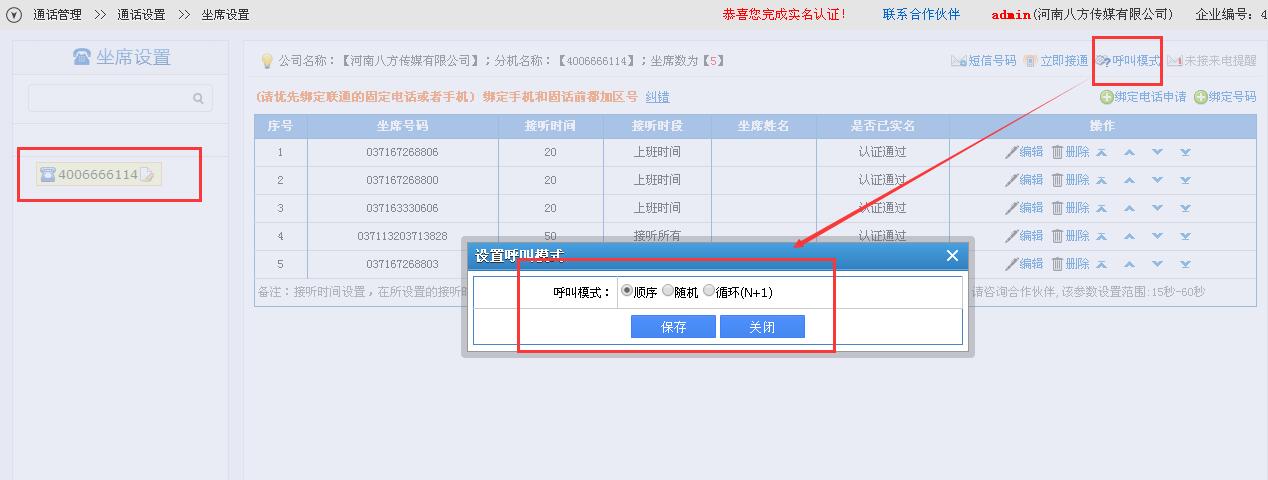
Task: Select 循环(N+1) cyclic call mode
Action: [x=709, y=291]
